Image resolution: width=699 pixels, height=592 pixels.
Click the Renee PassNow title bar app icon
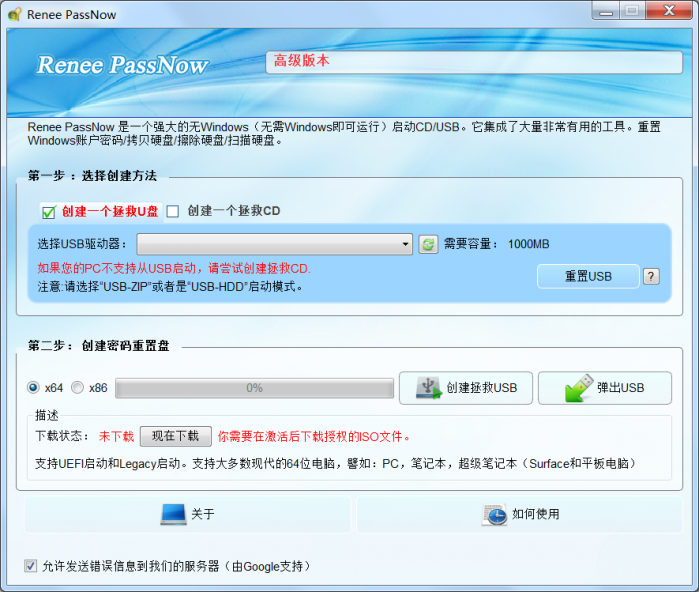point(15,14)
